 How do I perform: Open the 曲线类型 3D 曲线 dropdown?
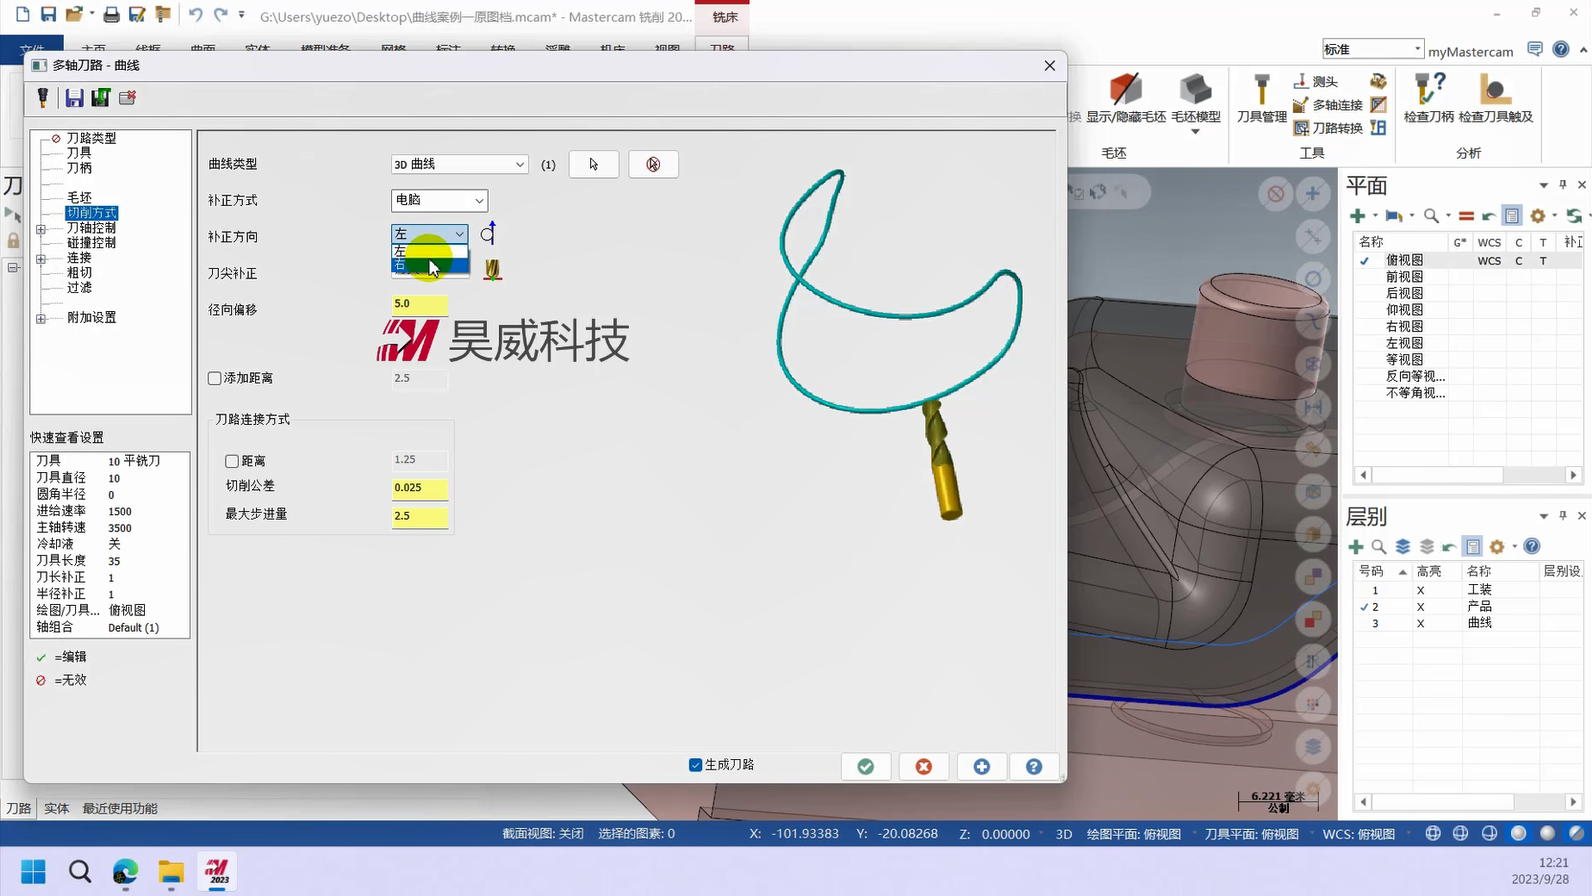click(458, 164)
